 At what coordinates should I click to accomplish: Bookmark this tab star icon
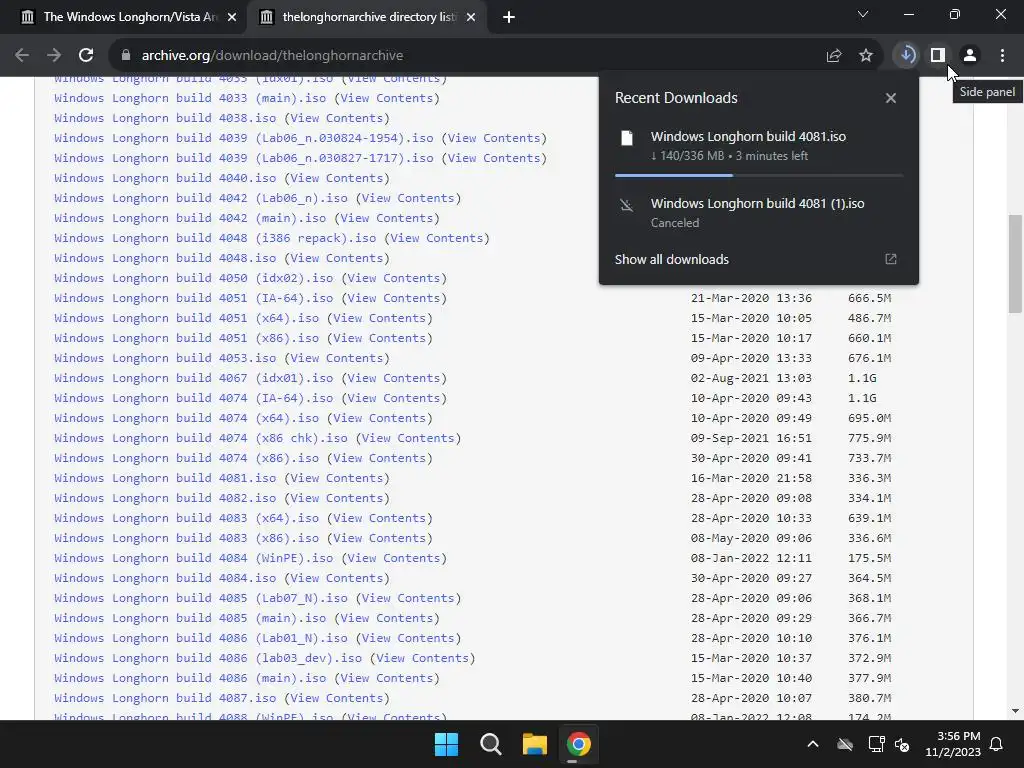coord(866,56)
